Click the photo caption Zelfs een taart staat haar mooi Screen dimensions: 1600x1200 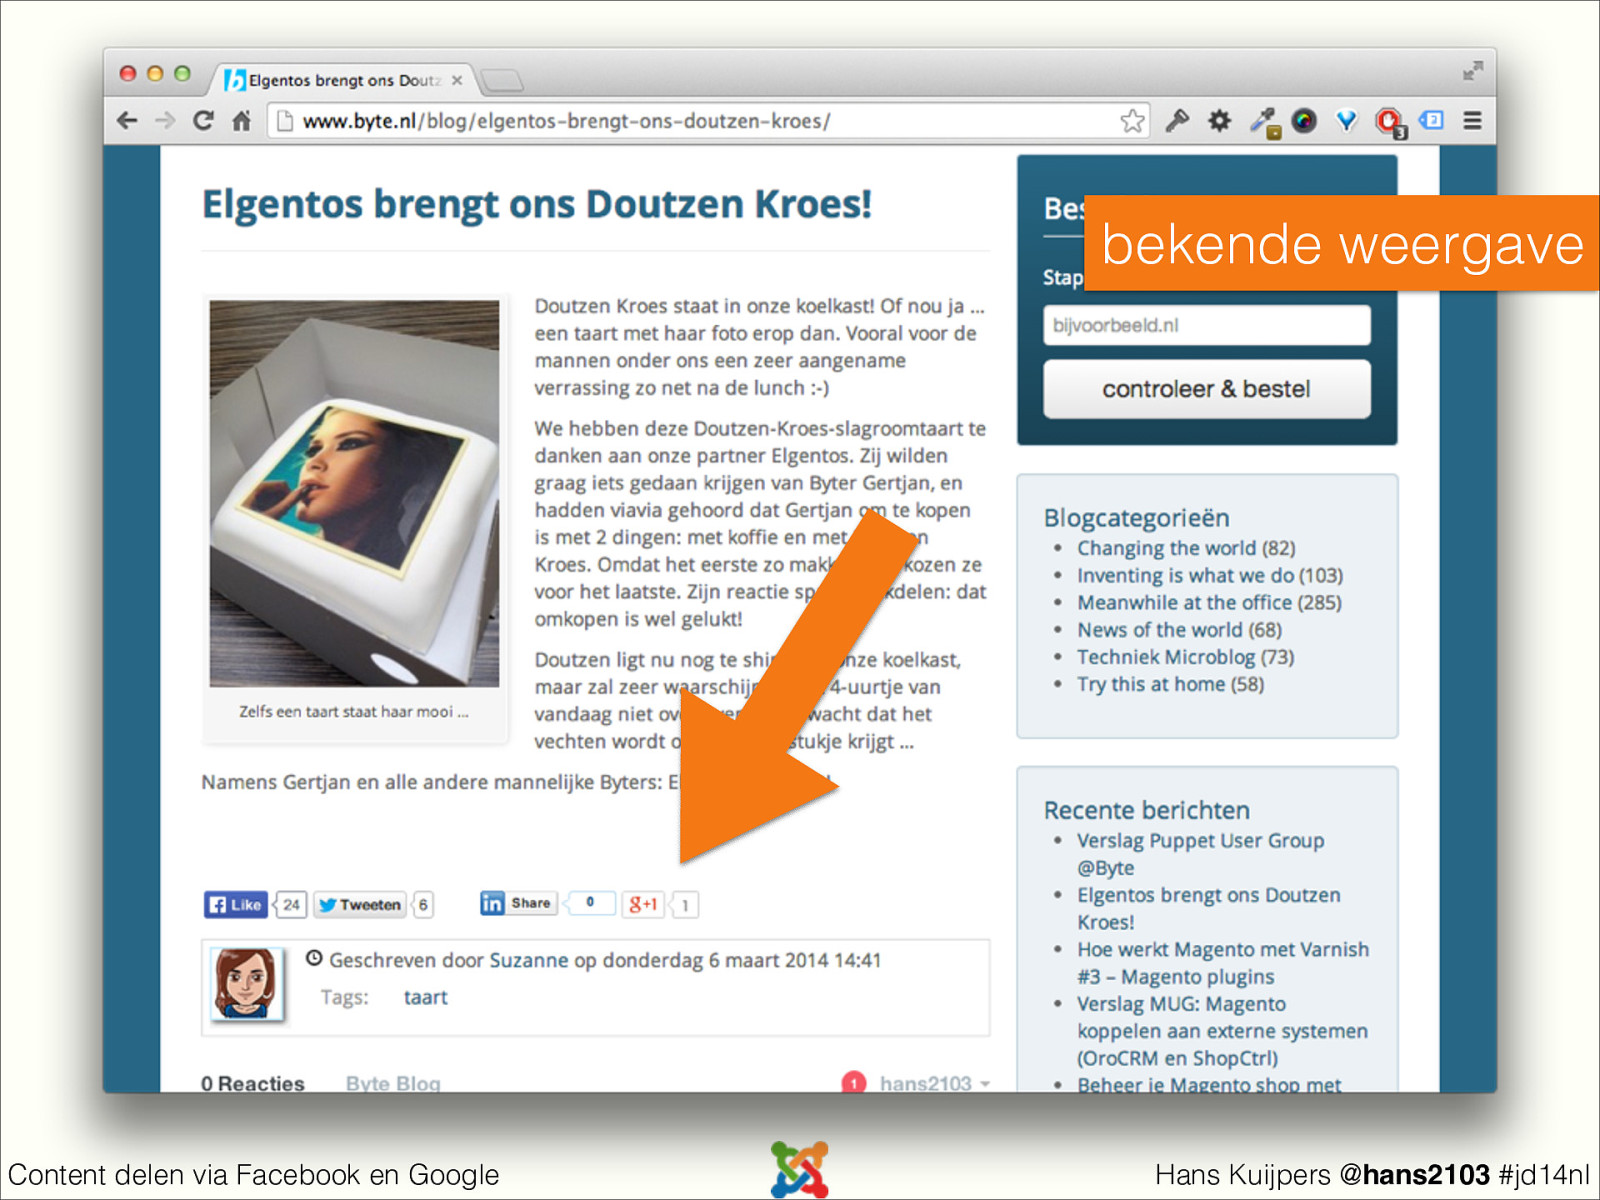[x=354, y=711]
